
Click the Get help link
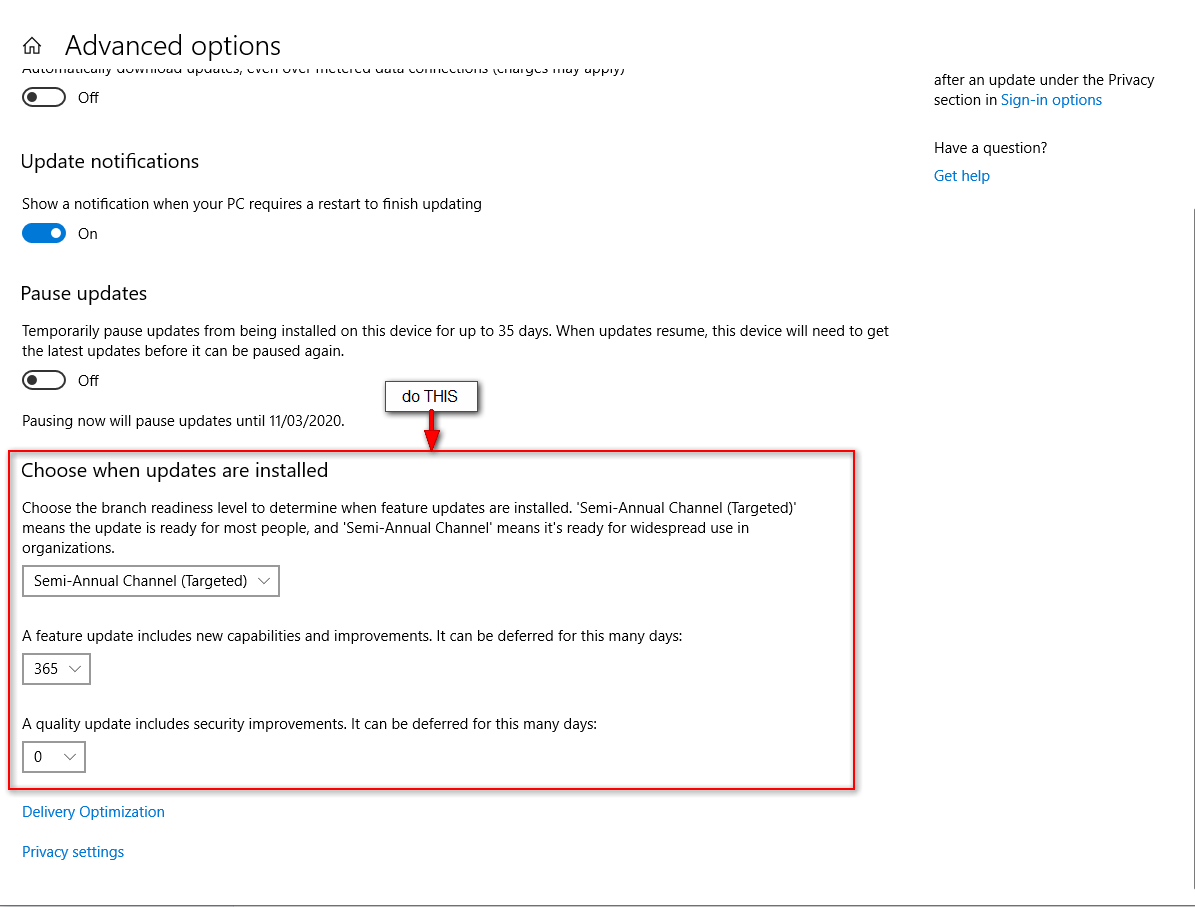961,176
